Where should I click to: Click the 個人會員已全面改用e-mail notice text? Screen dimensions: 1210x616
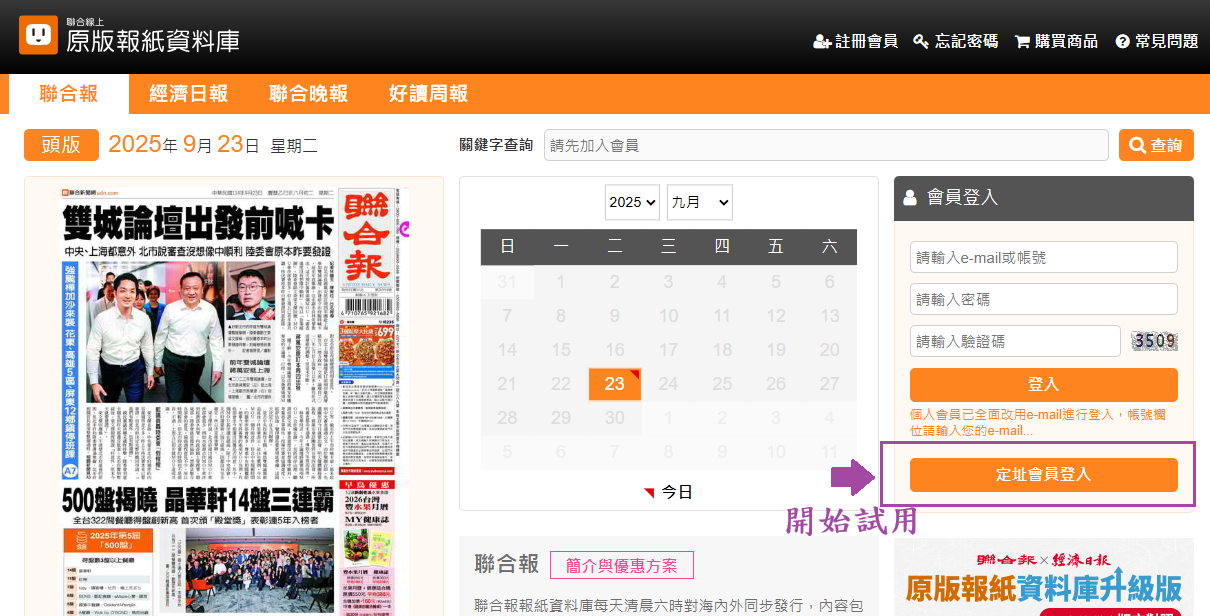pos(1038,422)
